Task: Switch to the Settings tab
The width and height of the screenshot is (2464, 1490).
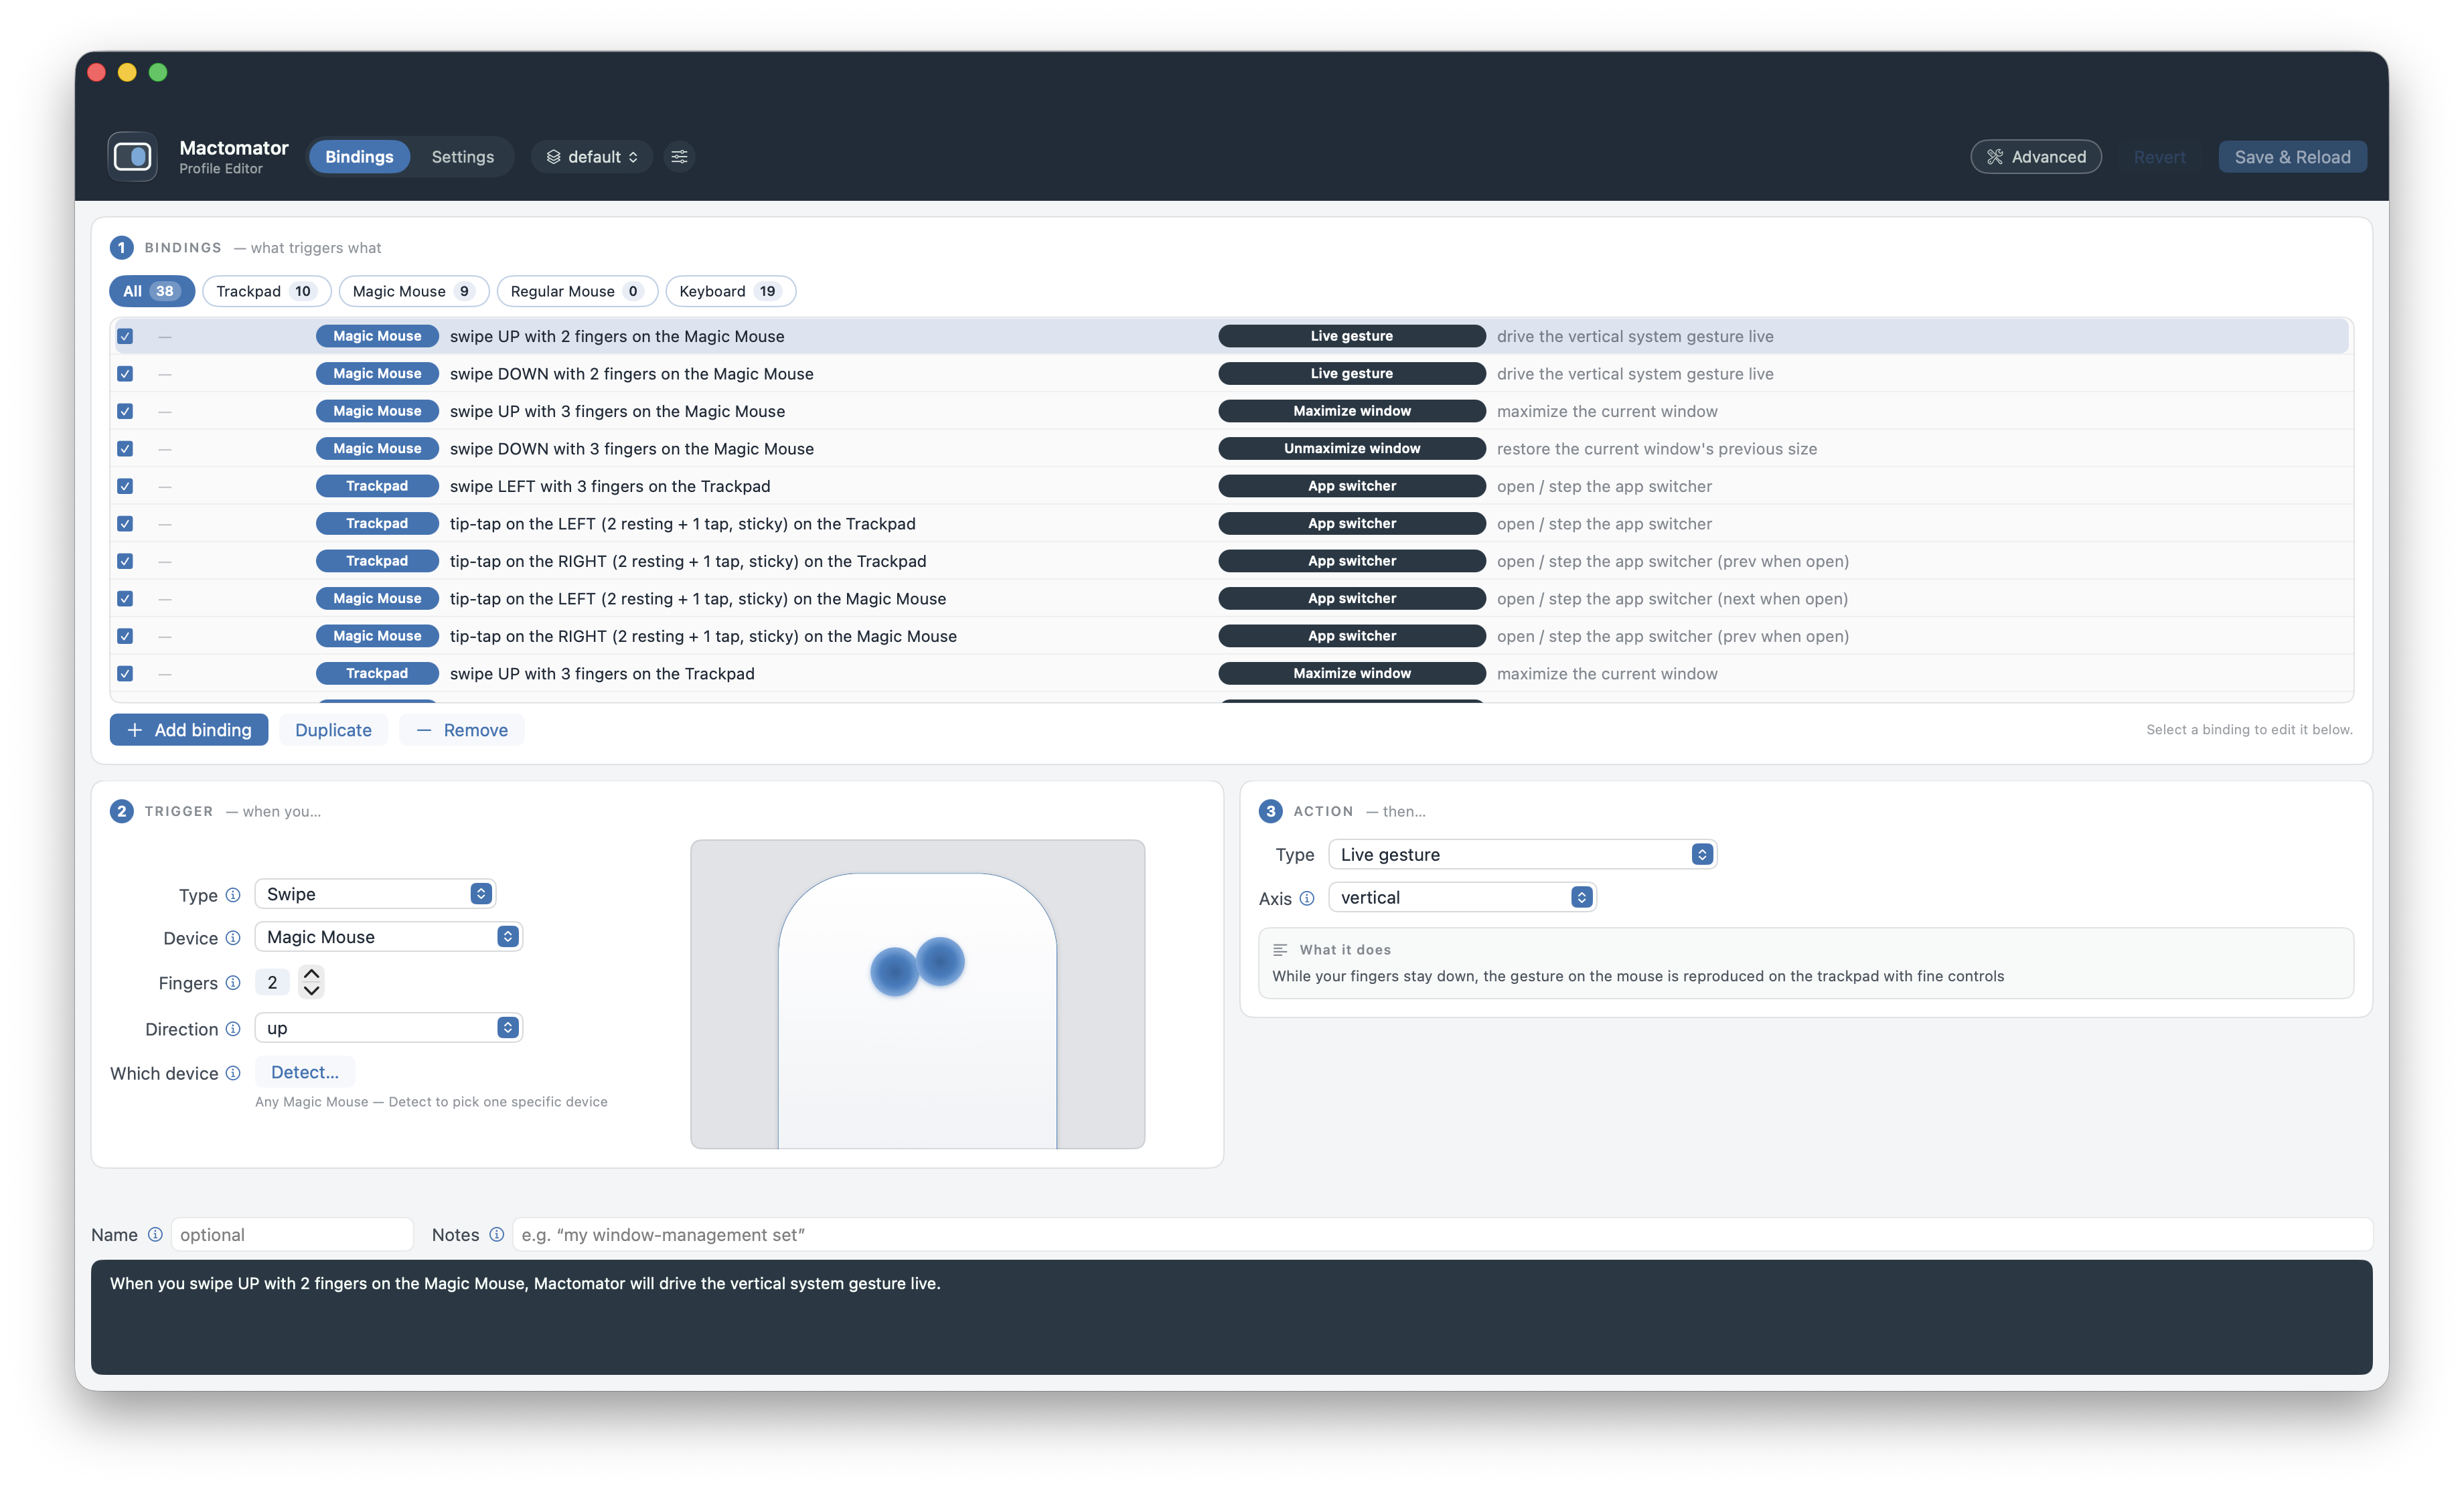Action: coord(463,157)
